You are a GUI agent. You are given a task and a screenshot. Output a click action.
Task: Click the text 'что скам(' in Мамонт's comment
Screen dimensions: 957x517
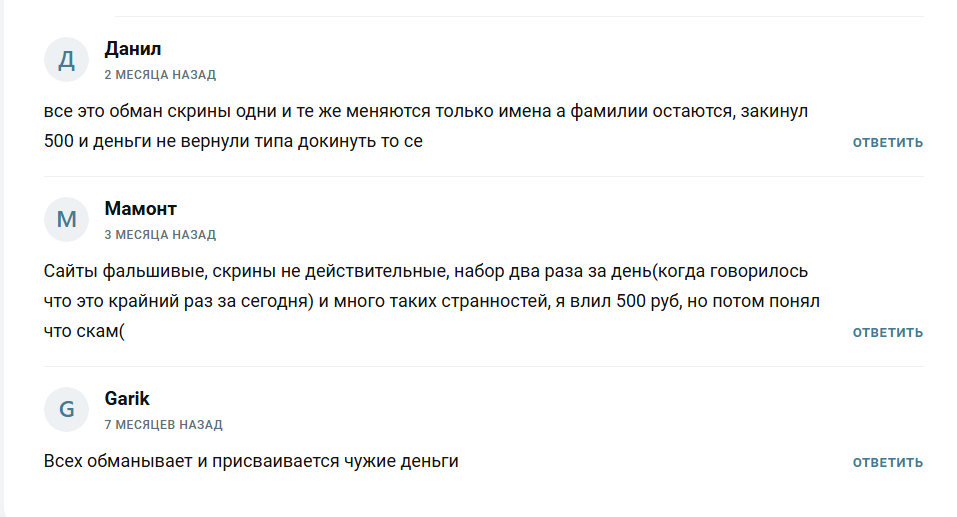[x=84, y=331]
